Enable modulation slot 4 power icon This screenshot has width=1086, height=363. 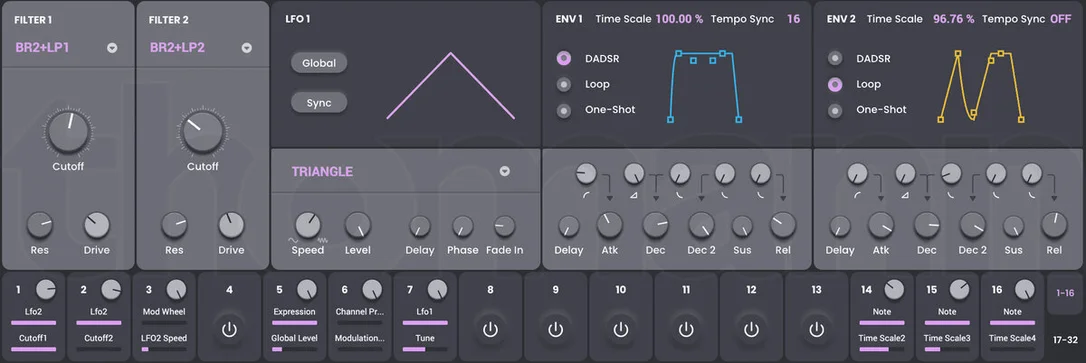coord(229,329)
